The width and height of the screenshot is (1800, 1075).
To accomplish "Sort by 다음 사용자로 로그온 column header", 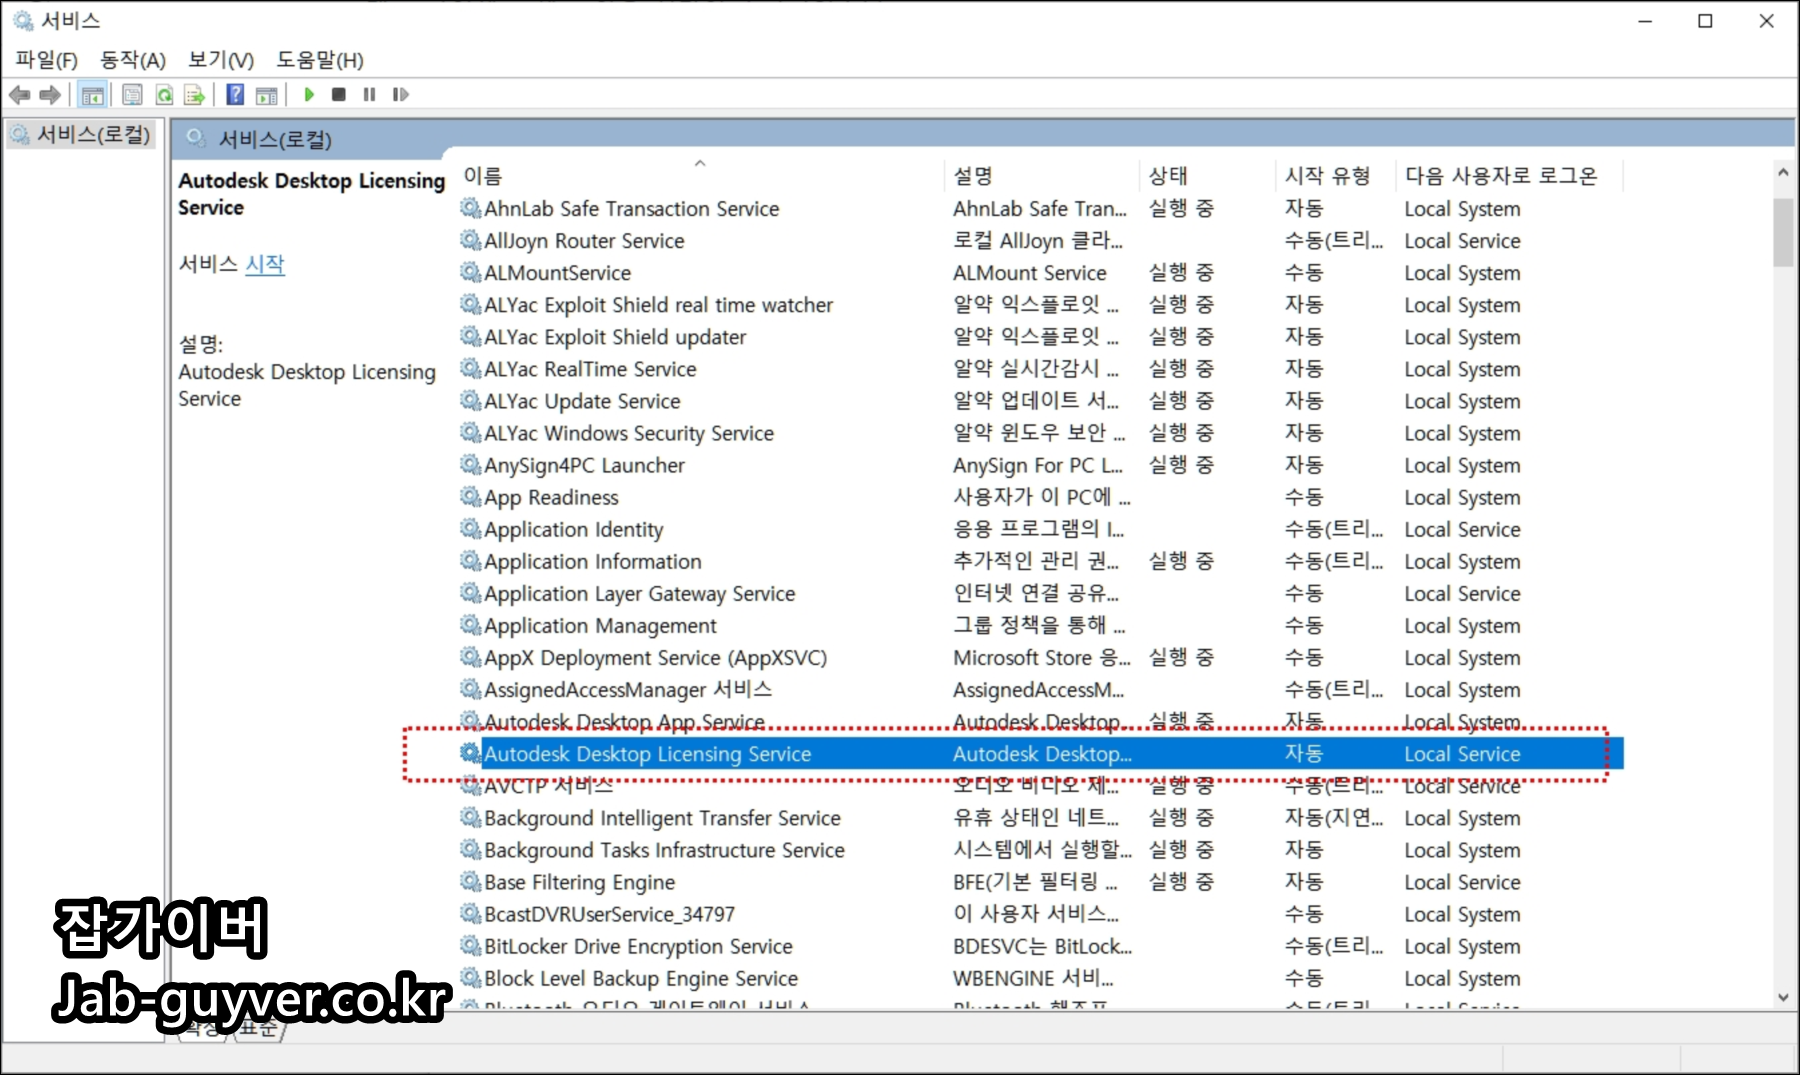I will (x=1509, y=176).
